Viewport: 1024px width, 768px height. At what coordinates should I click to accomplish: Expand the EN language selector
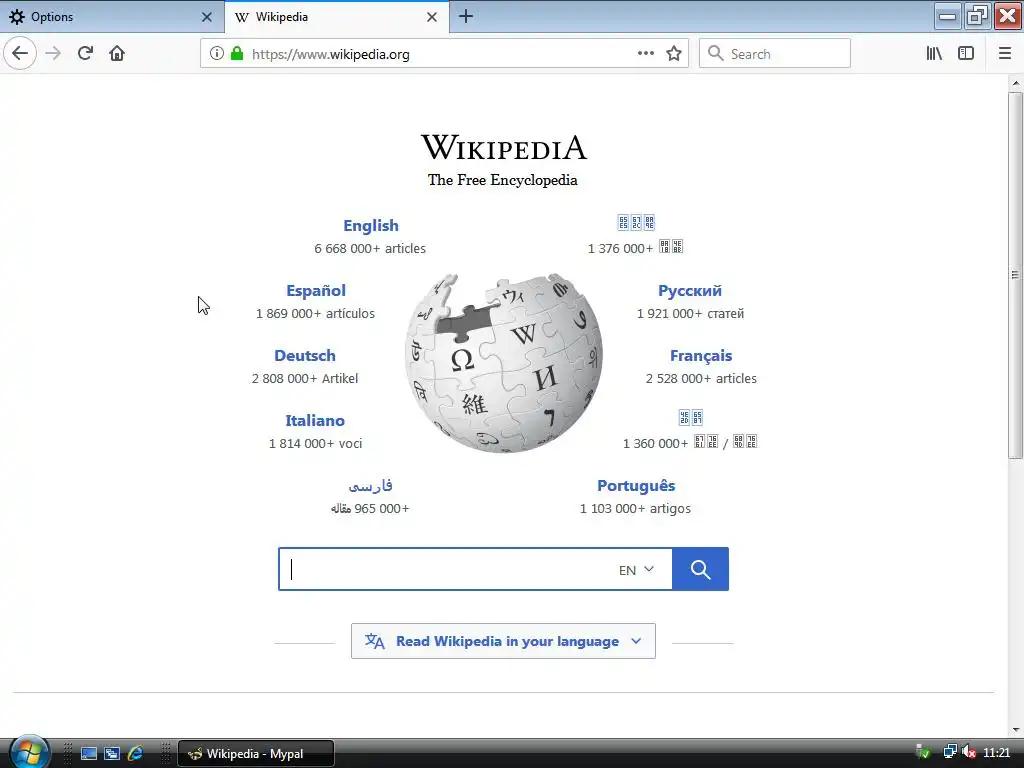pyautogui.click(x=636, y=570)
